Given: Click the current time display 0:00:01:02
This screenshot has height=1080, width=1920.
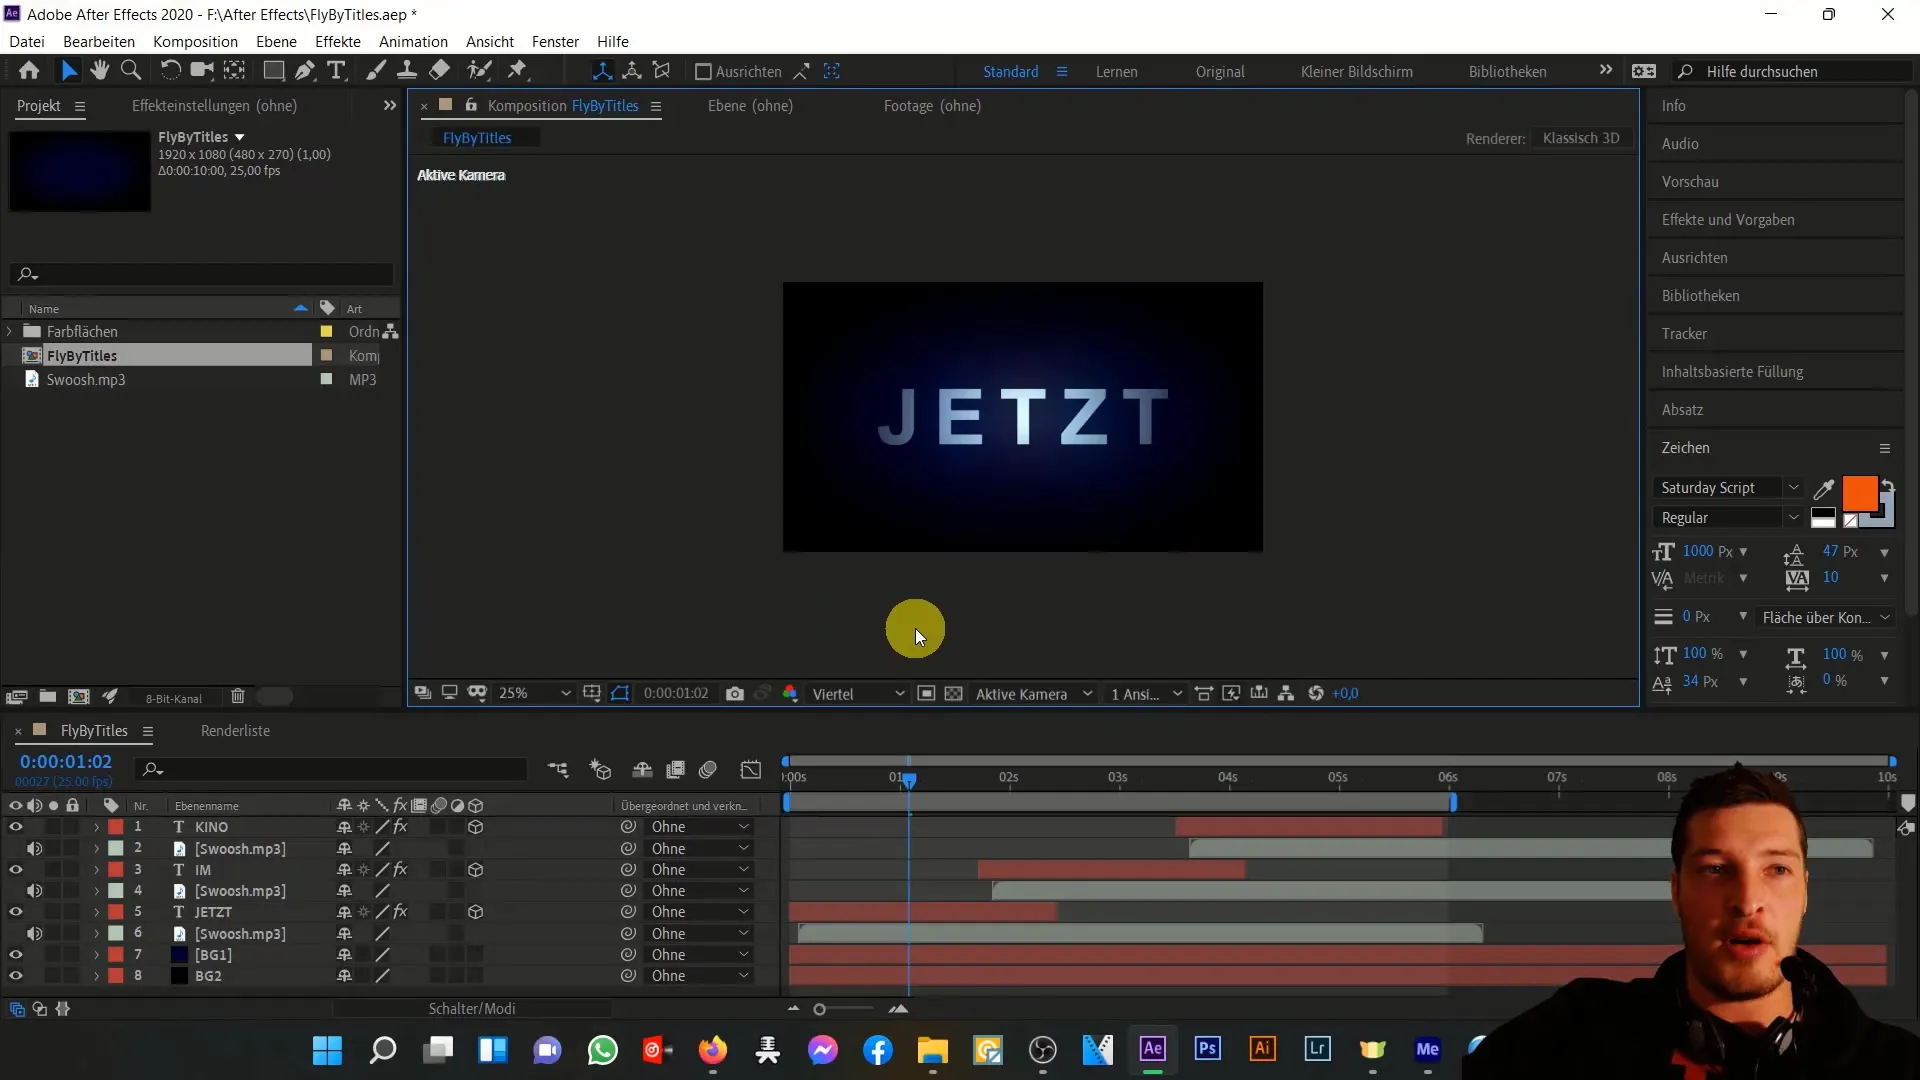Looking at the screenshot, I should 65,761.
